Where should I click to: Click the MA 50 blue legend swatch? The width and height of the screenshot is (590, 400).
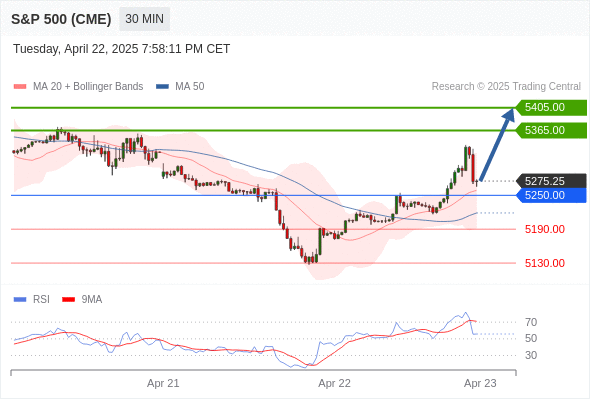[162, 87]
